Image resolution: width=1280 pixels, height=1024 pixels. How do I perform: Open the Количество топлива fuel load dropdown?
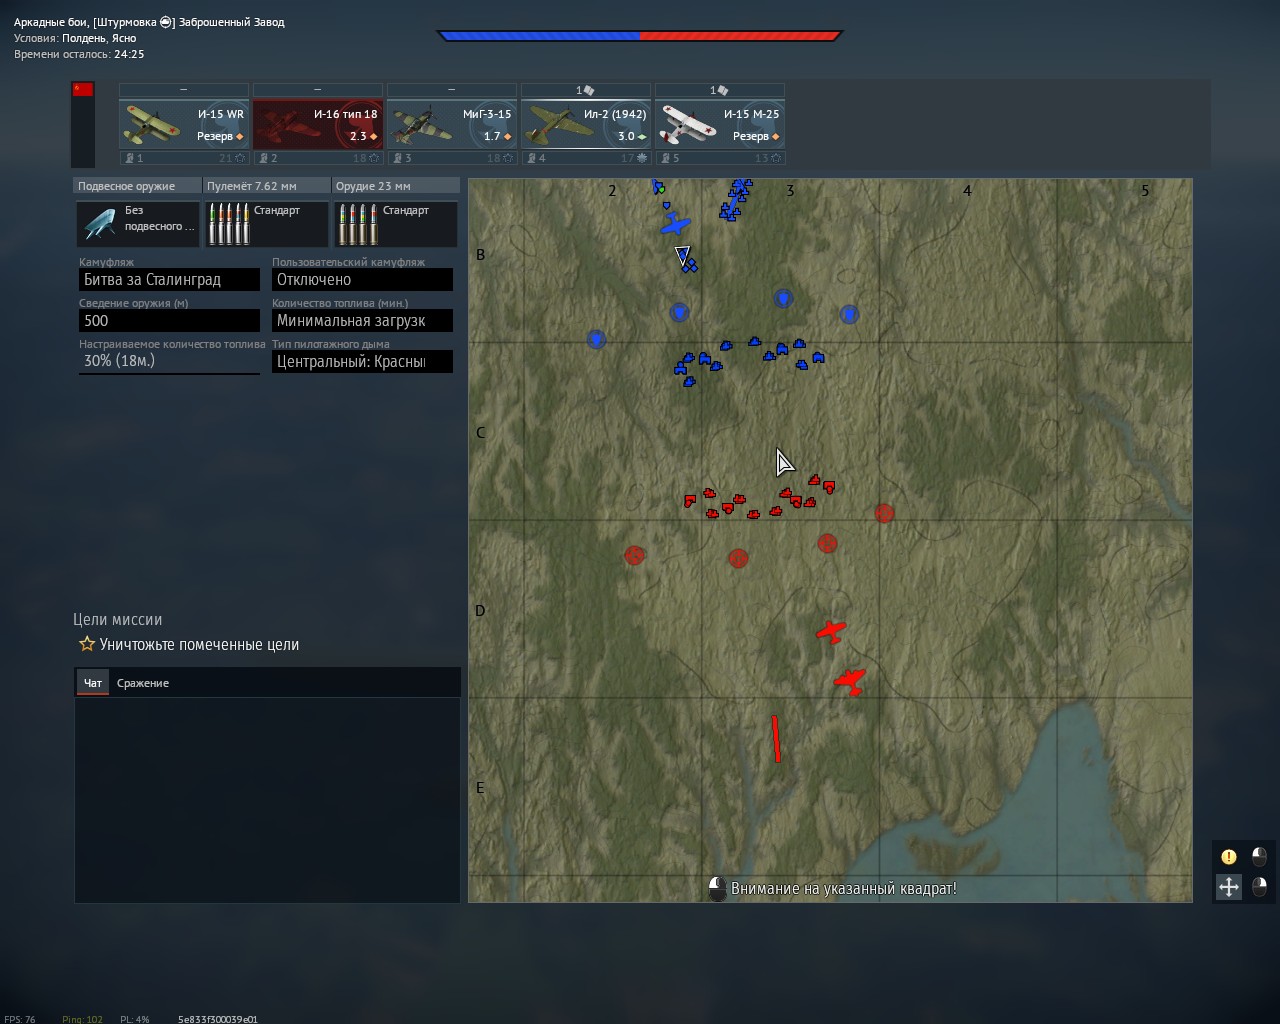coord(362,321)
